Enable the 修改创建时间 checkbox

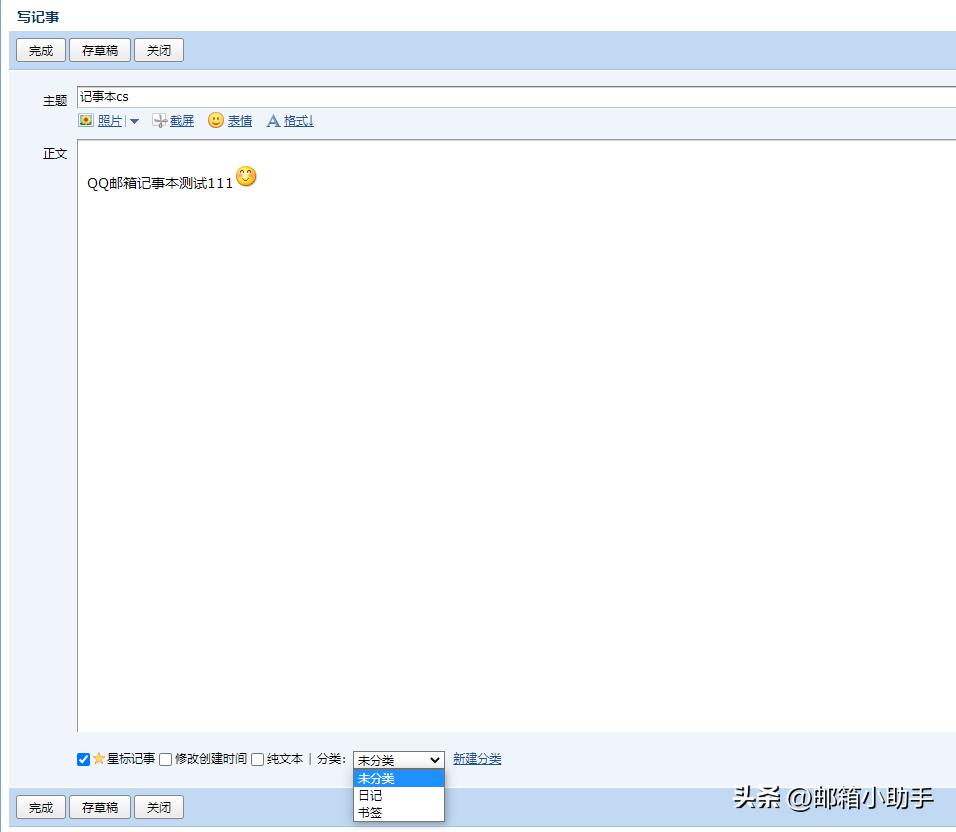pos(165,759)
